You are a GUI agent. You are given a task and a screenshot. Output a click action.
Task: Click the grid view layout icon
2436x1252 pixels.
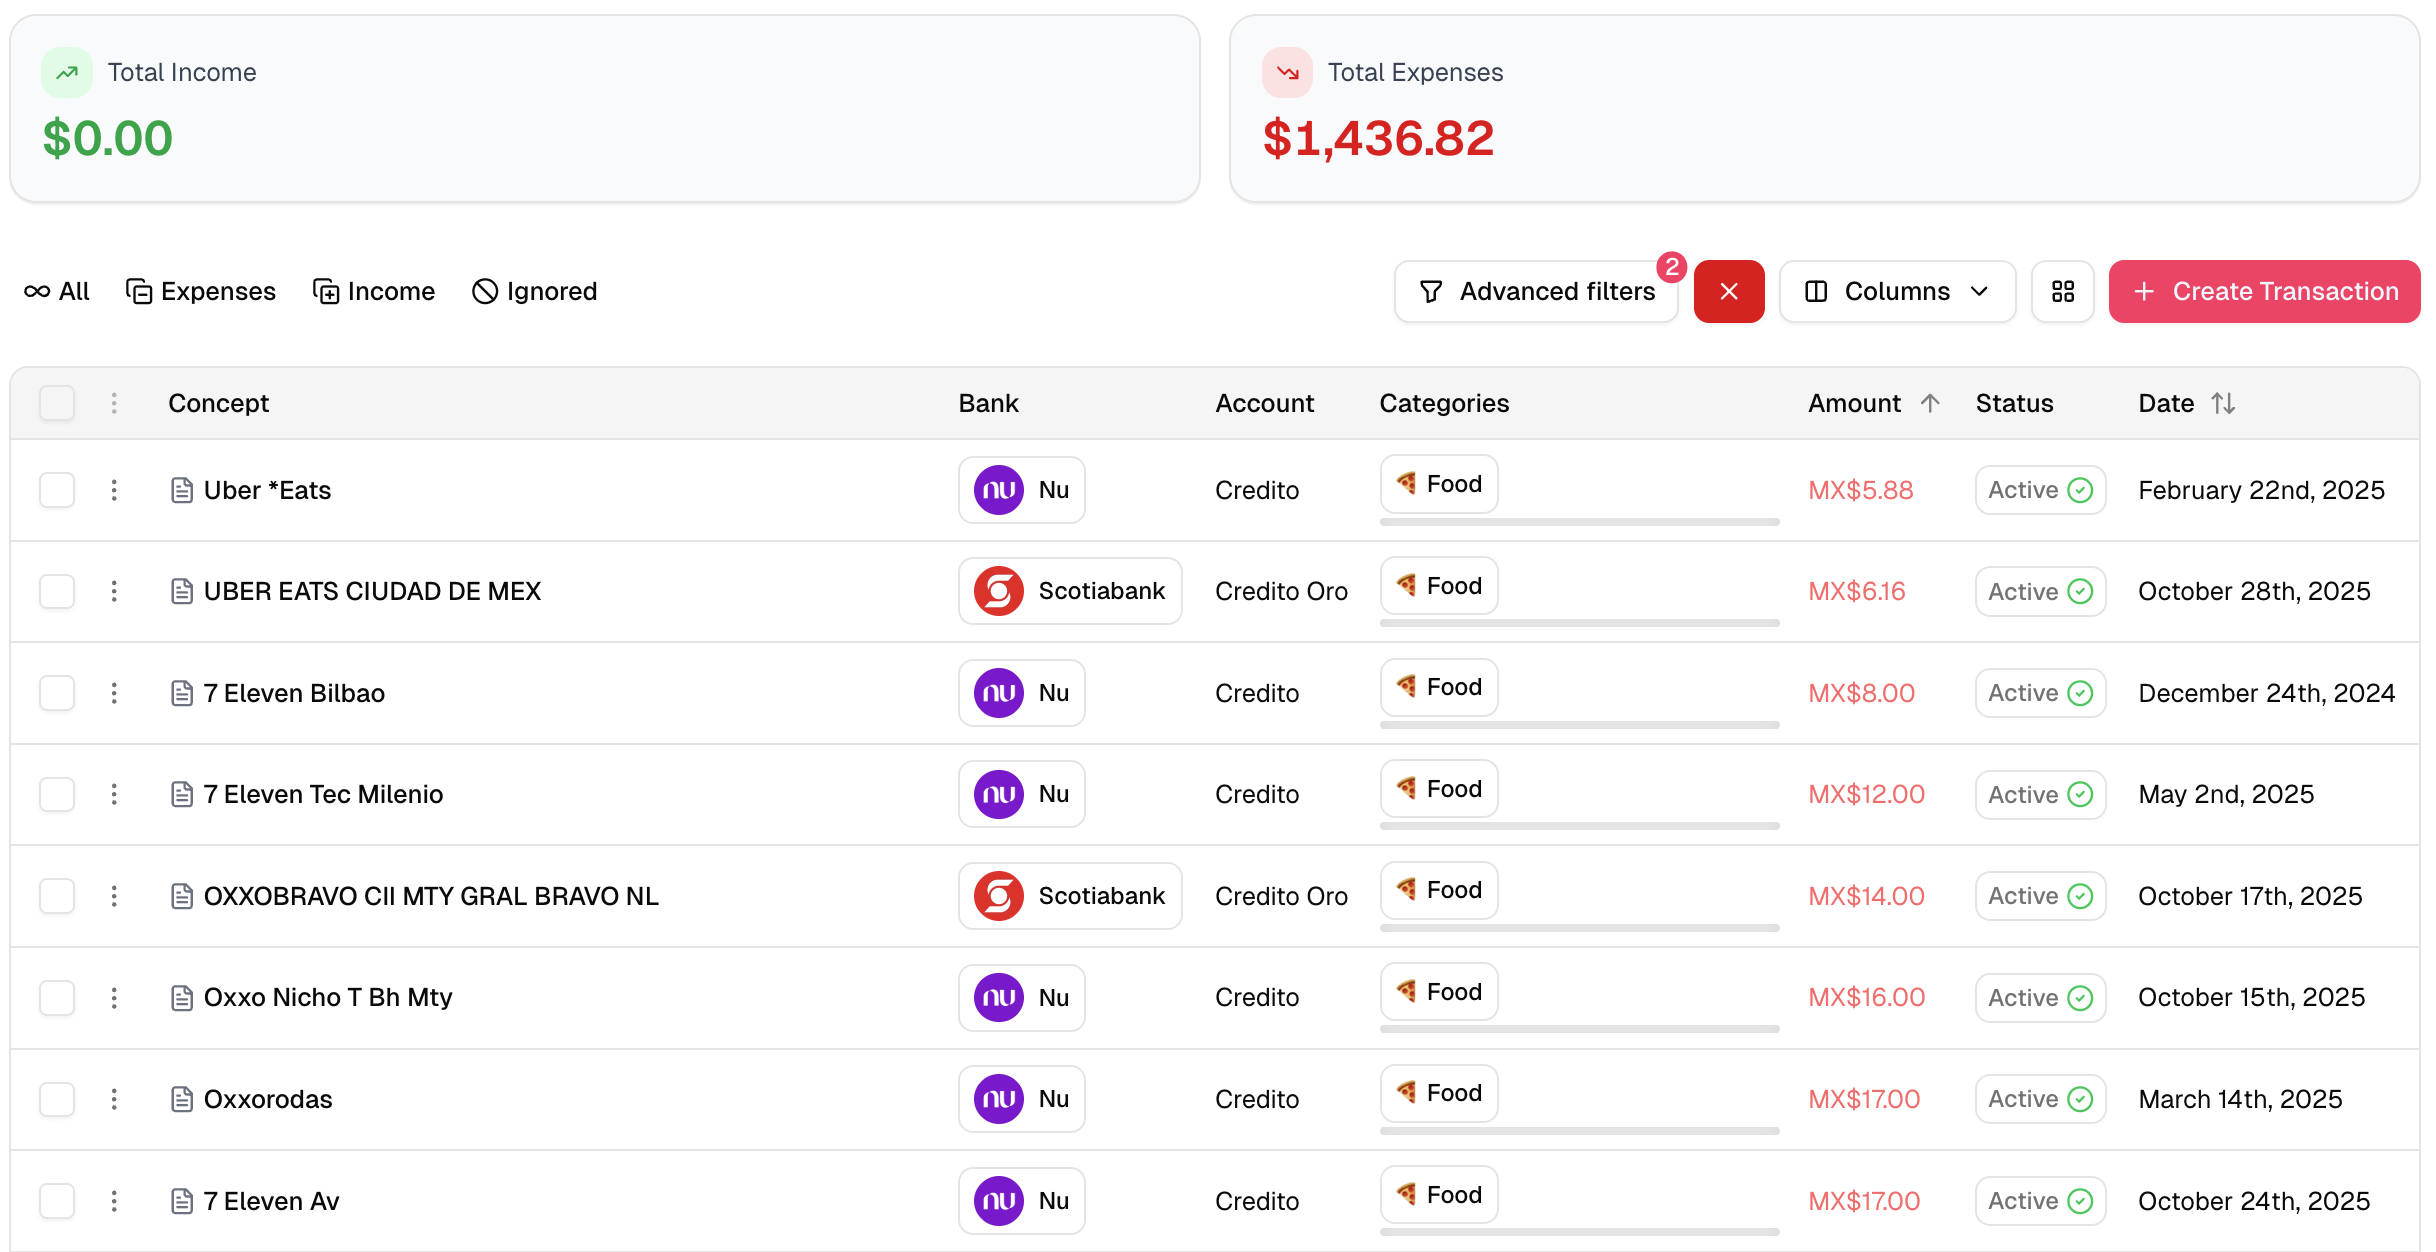click(x=2062, y=291)
